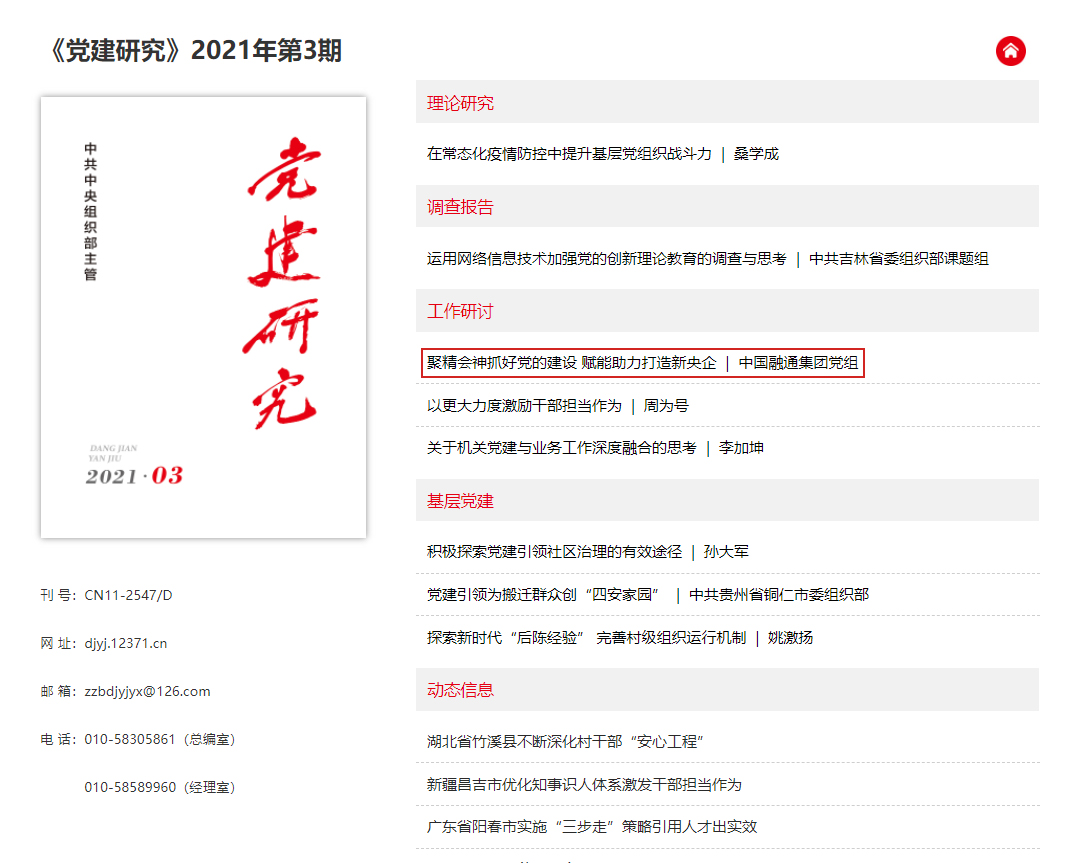The height and width of the screenshot is (863, 1088).
Task: Click the email address zzbdjyjyx@126.com
Action: pos(147,691)
